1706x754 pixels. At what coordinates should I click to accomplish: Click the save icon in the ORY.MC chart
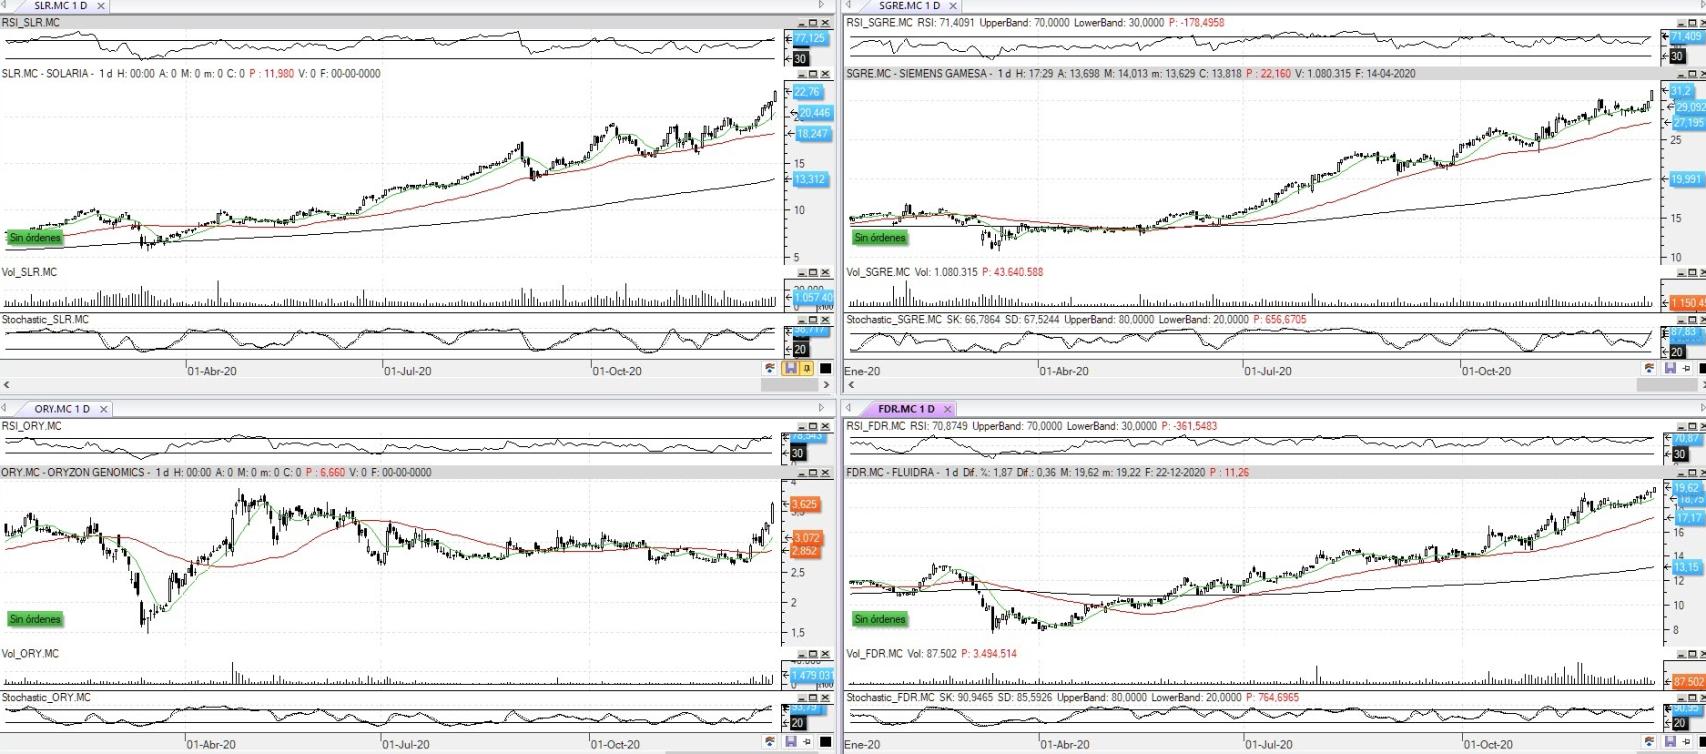790,742
